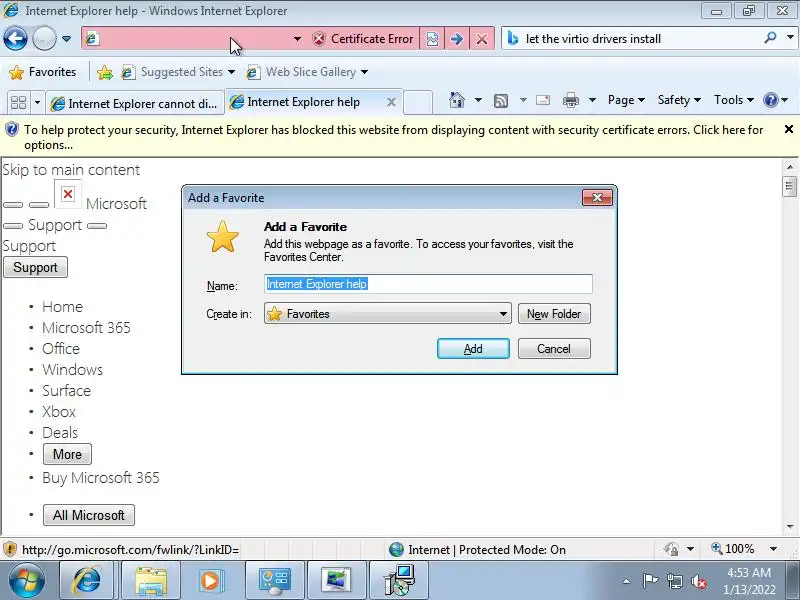This screenshot has height=600, width=800.
Task: Click the Internet Explorer taskbar icon
Action: [88, 581]
